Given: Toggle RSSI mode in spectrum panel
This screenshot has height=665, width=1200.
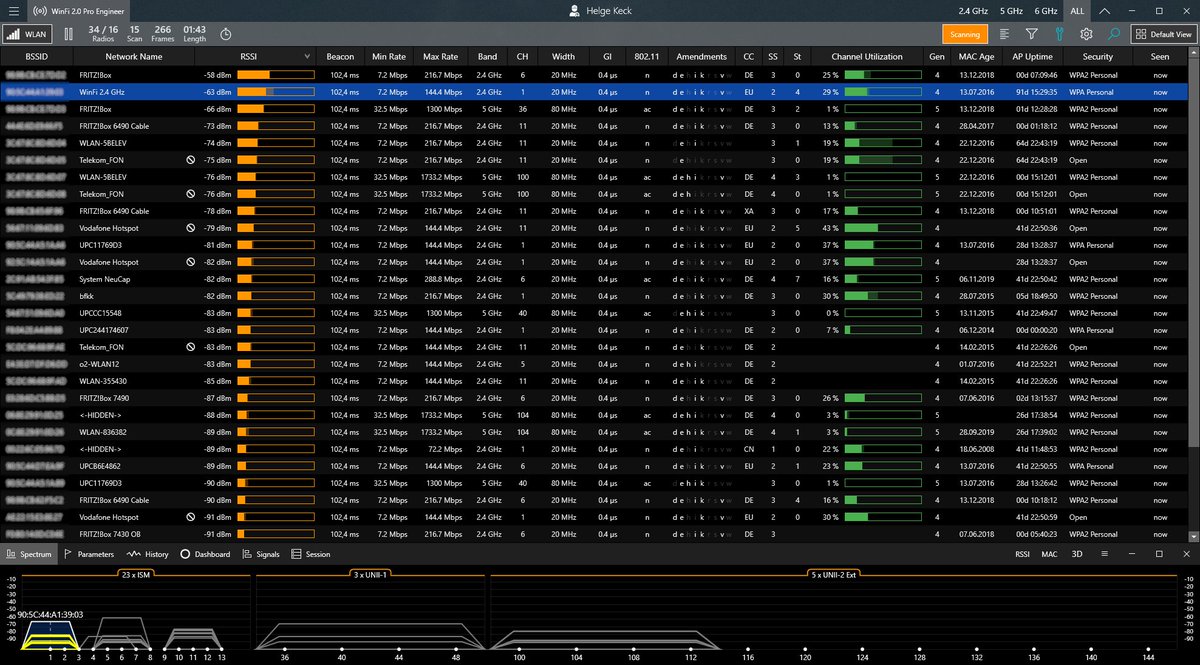Looking at the screenshot, I should tap(1022, 554).
